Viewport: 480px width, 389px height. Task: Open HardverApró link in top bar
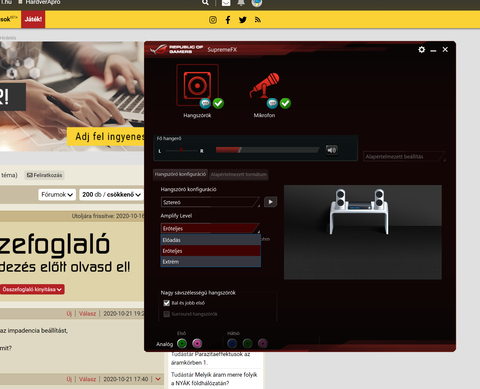tap(39, 2)
